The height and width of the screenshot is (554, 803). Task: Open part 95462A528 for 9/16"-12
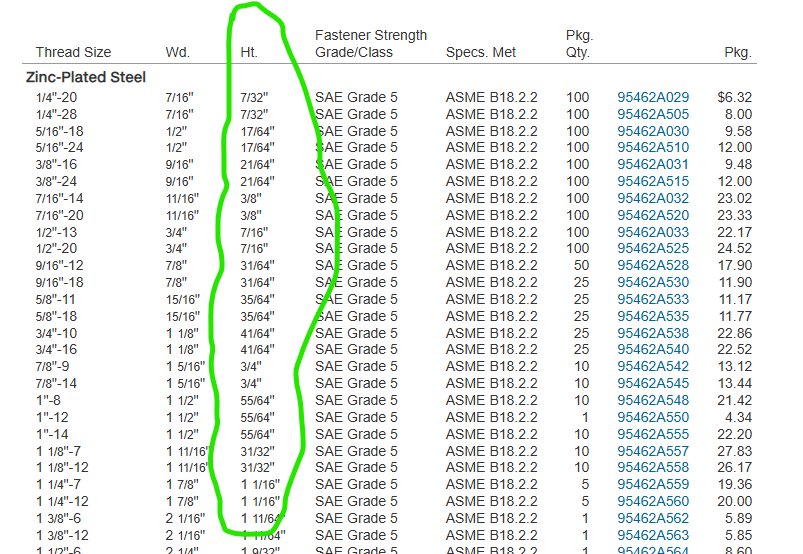(x=653, y=265)
